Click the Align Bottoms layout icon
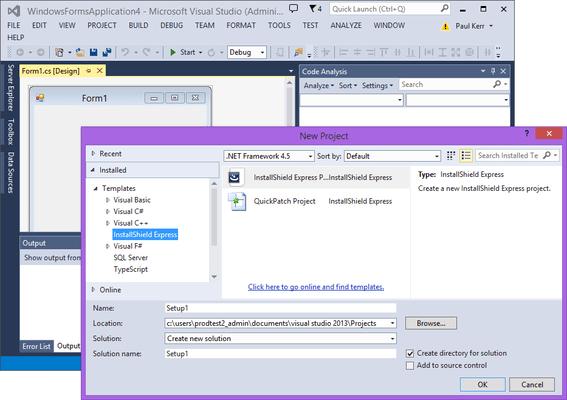The image size is (567, 400). [x=411, y=53]
